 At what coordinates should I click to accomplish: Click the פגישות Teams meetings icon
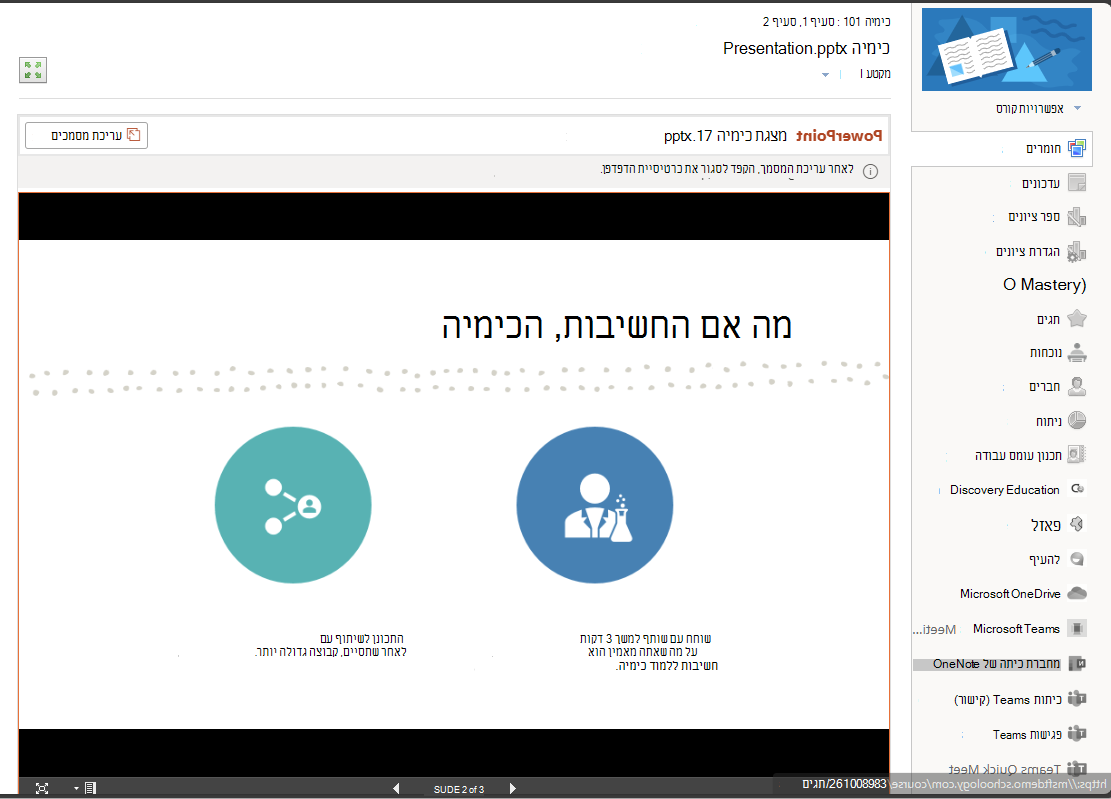tap(1076, 734)
